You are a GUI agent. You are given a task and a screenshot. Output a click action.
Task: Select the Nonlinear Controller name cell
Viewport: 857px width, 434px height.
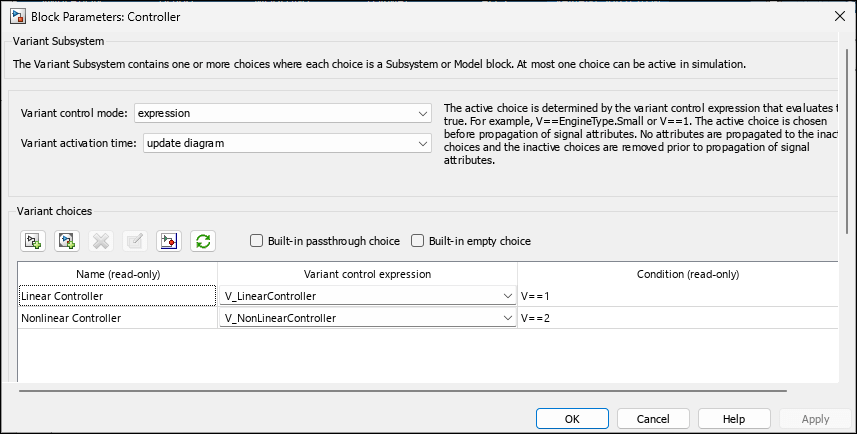(117, 318)
